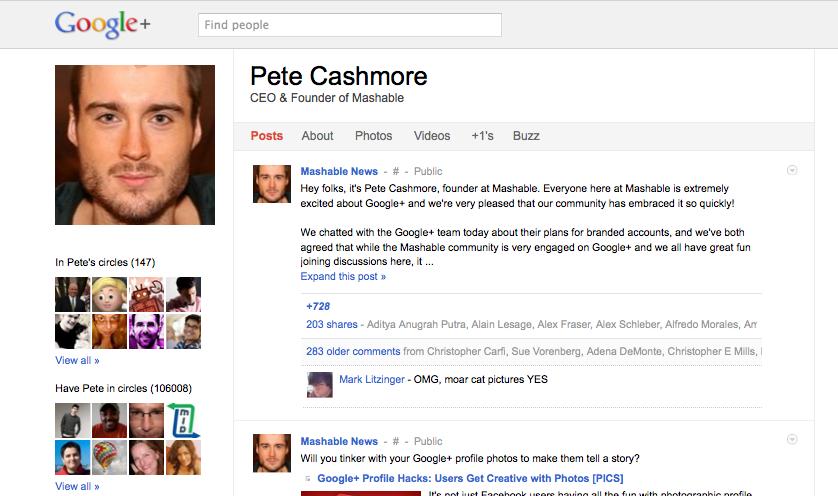The height and width of the screenshot is (496, 838).
Task: Click 'In Pete's circles (147)' heading
Action: [x=105, y=262]
